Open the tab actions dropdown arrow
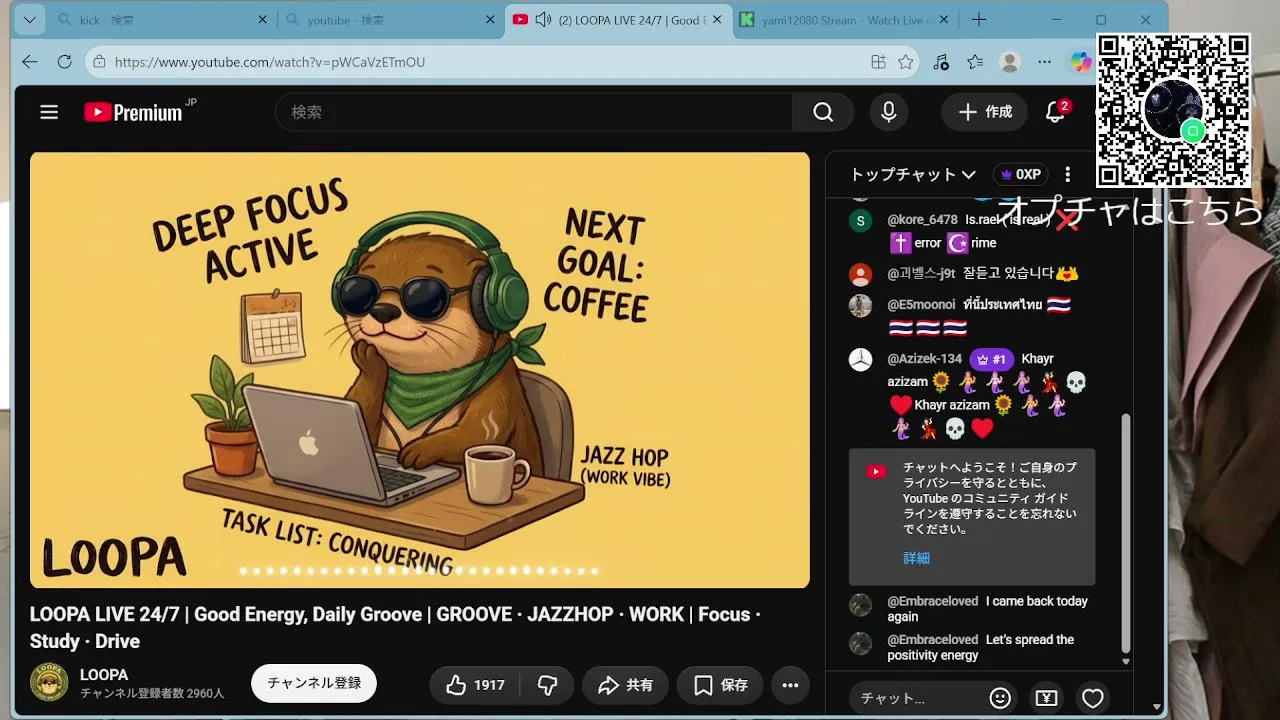The height and width of the screenshot is (720, 1280). click(29, 20)
